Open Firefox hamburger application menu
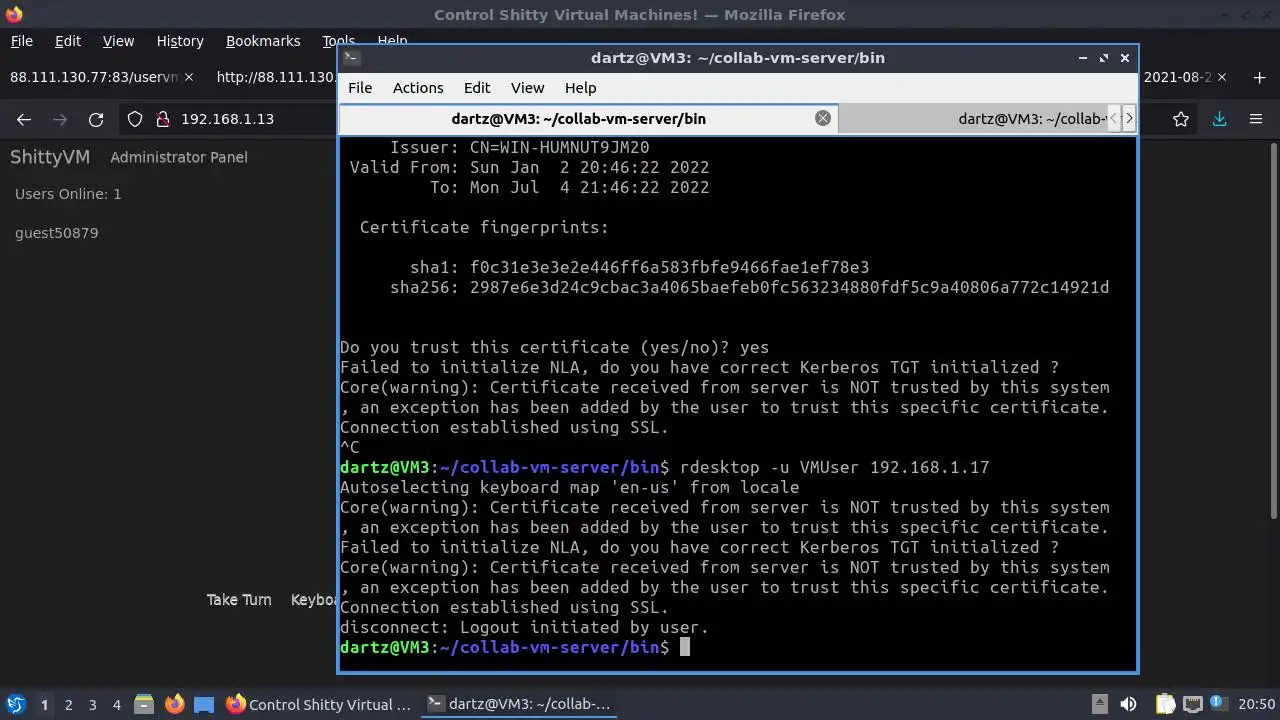This screenshot has width=1280, height=720. pos(1256,119)
